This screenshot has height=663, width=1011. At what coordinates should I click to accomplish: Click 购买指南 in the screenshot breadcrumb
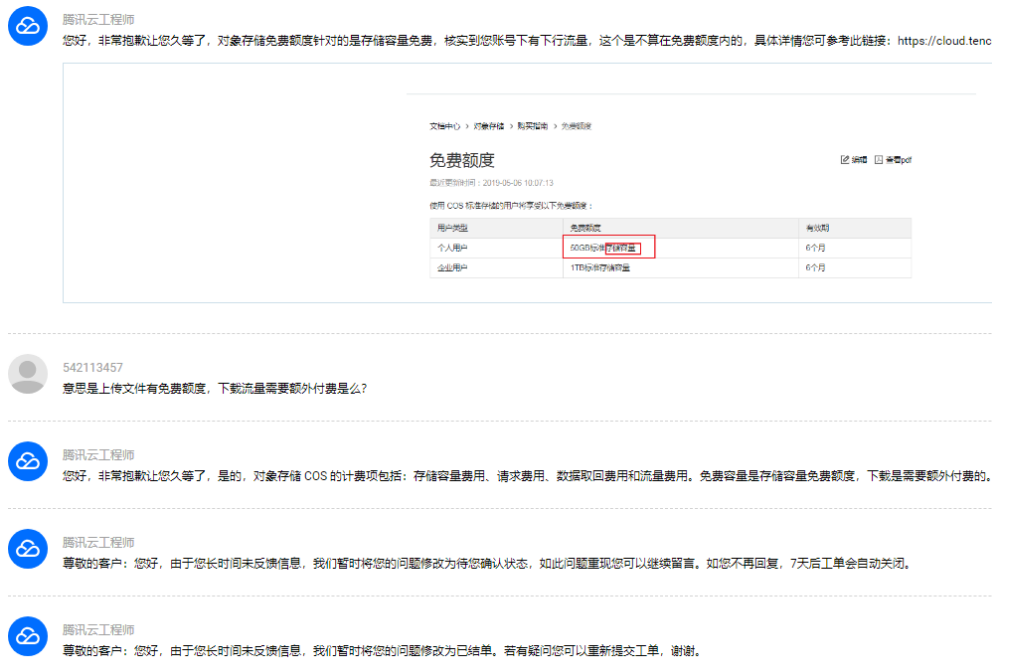coord(533,126)
